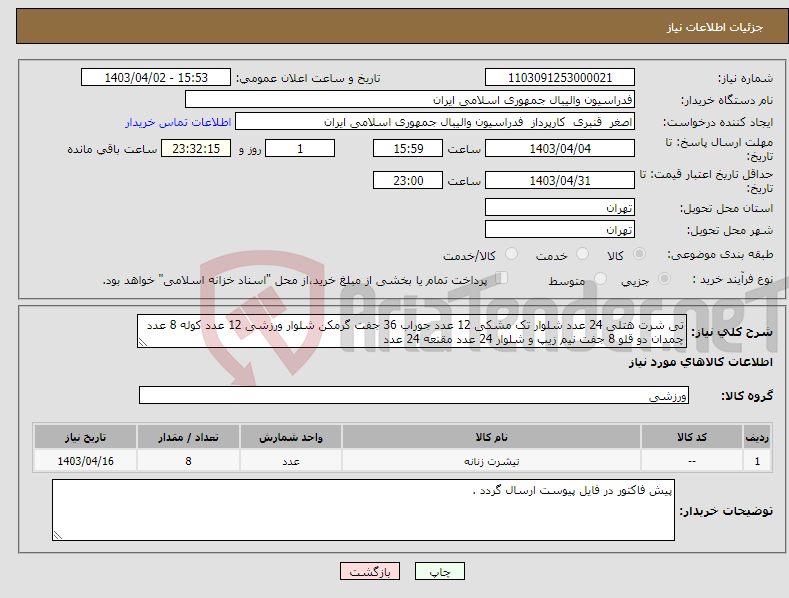Click the remaining time field 23:32:15
Viewport: 789px width, 598px height.
coord(196,148)
